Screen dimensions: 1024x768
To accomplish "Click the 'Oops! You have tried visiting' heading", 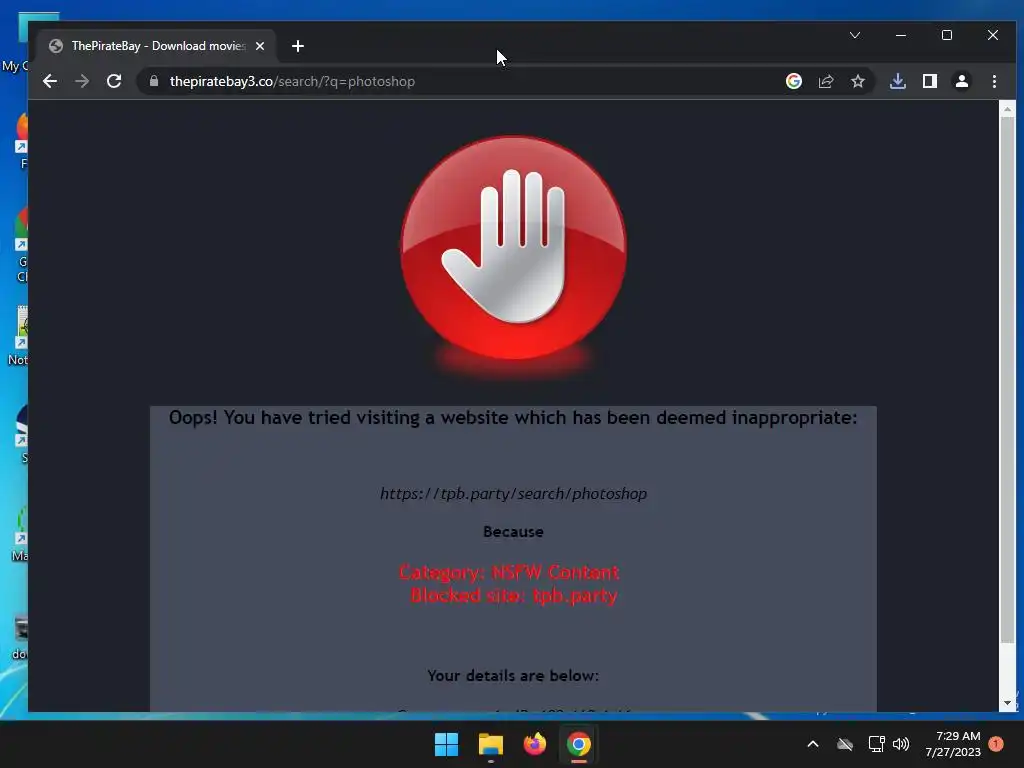I will pyautogui.click(x=513, y=417).
